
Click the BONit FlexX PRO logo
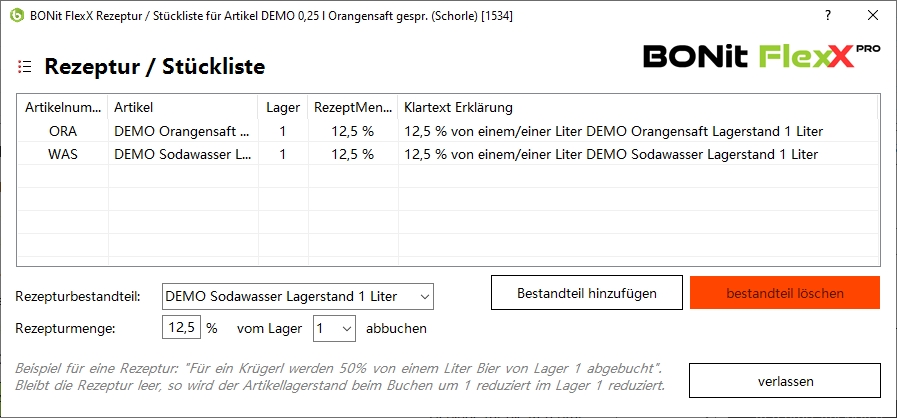tap(761, 57)
